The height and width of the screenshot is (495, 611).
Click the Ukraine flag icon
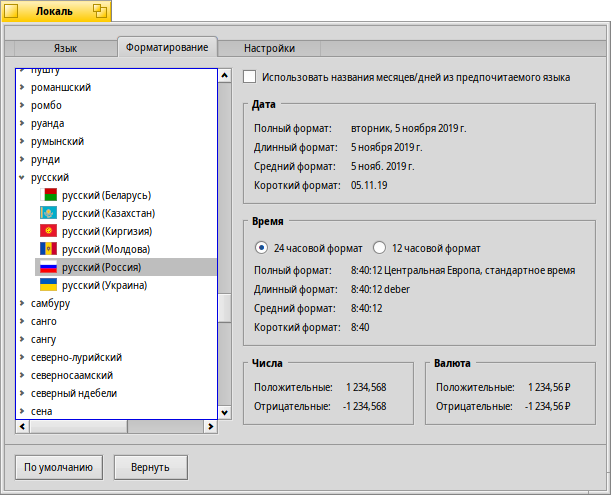point(48,285)
